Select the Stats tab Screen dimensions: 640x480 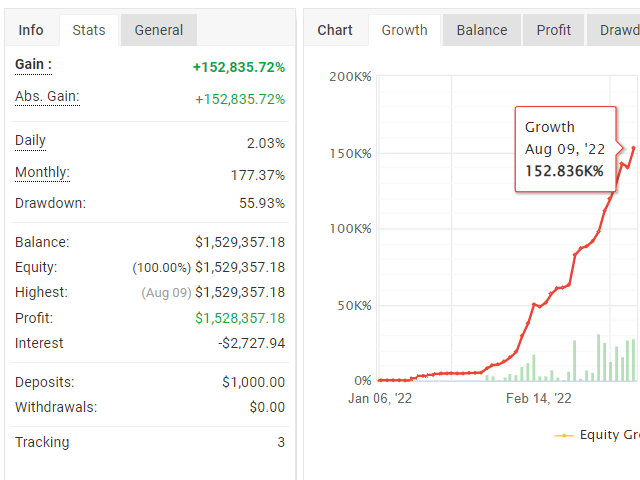click(90, 30)
